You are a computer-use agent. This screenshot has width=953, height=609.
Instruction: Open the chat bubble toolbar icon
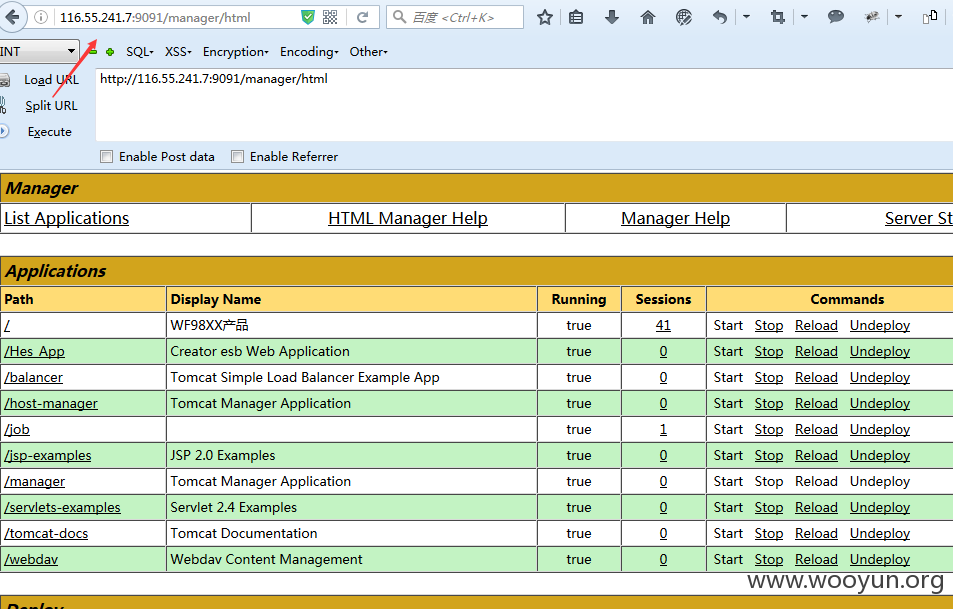click(x=836, y=17)
